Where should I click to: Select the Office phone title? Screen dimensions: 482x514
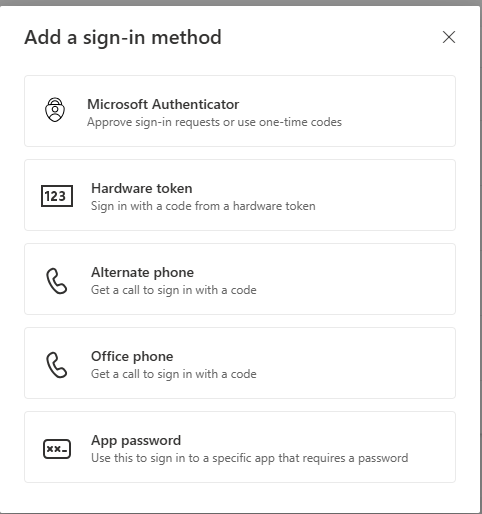[x=132, y=356]
